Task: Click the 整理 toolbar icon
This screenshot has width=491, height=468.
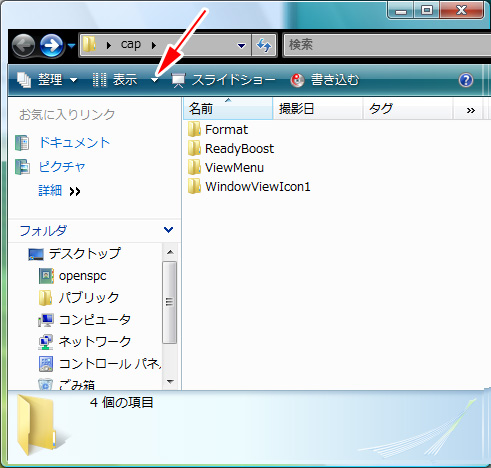Action: (24, 80)
